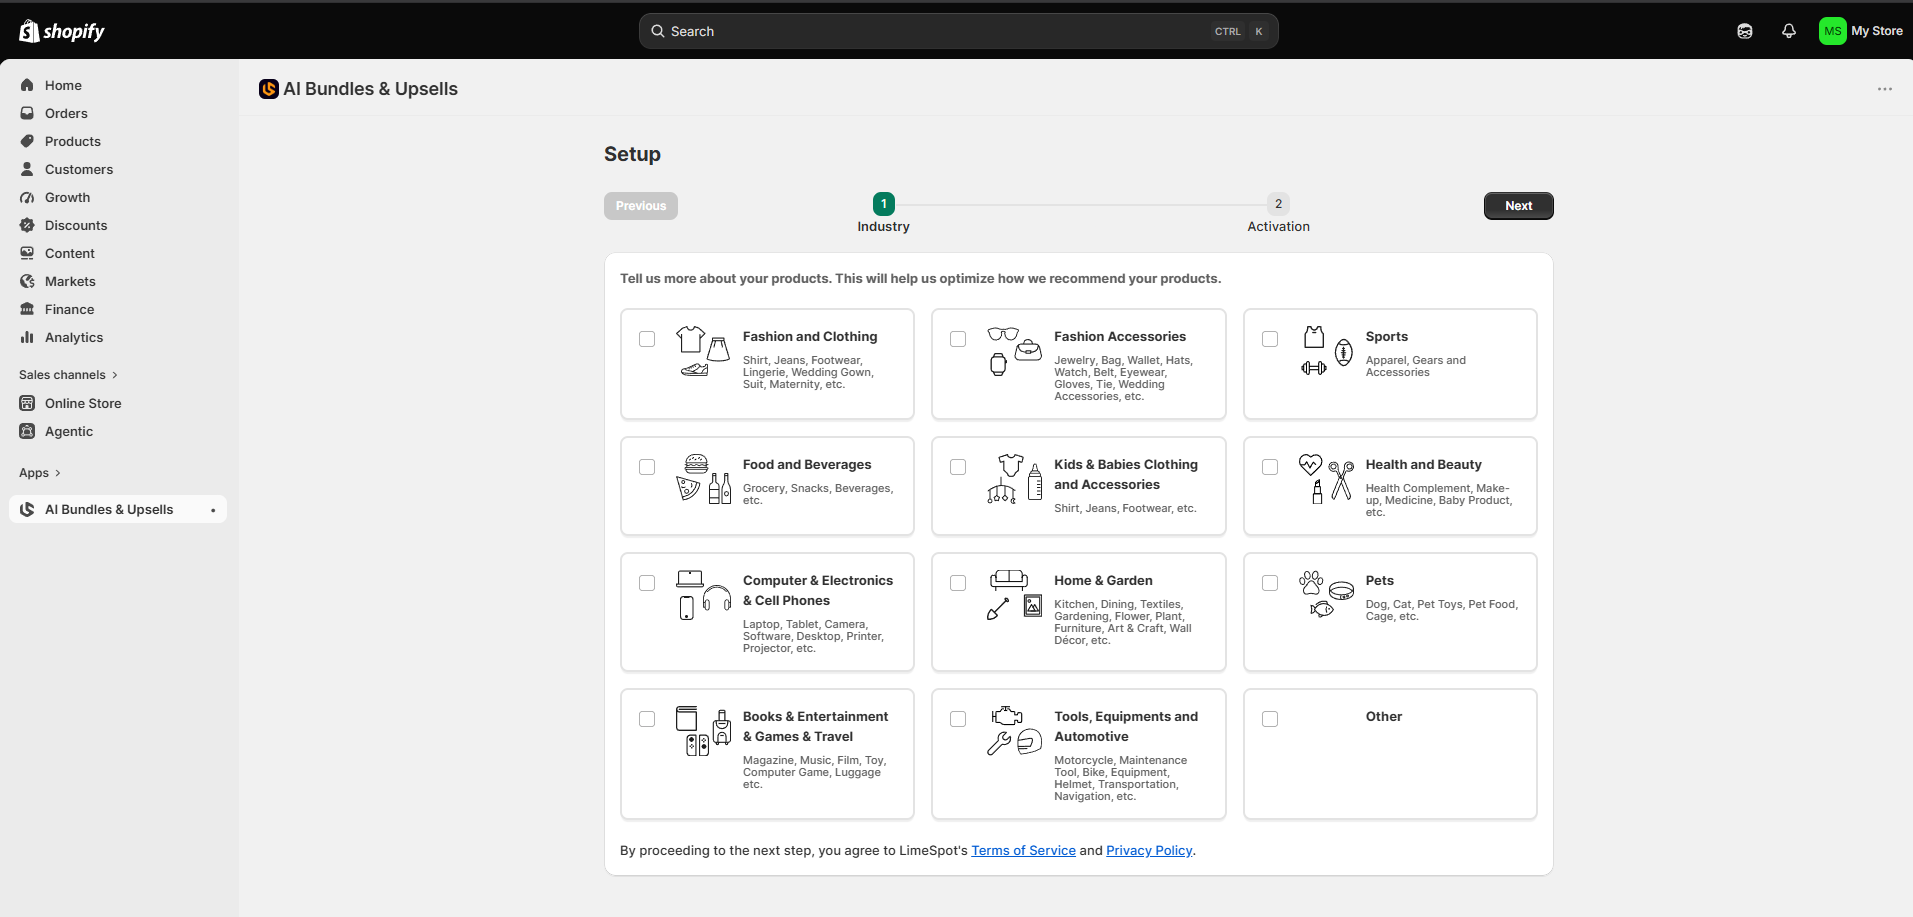Click the Next button
This screenshot has width=1913, height=917.
point(1518,206)
